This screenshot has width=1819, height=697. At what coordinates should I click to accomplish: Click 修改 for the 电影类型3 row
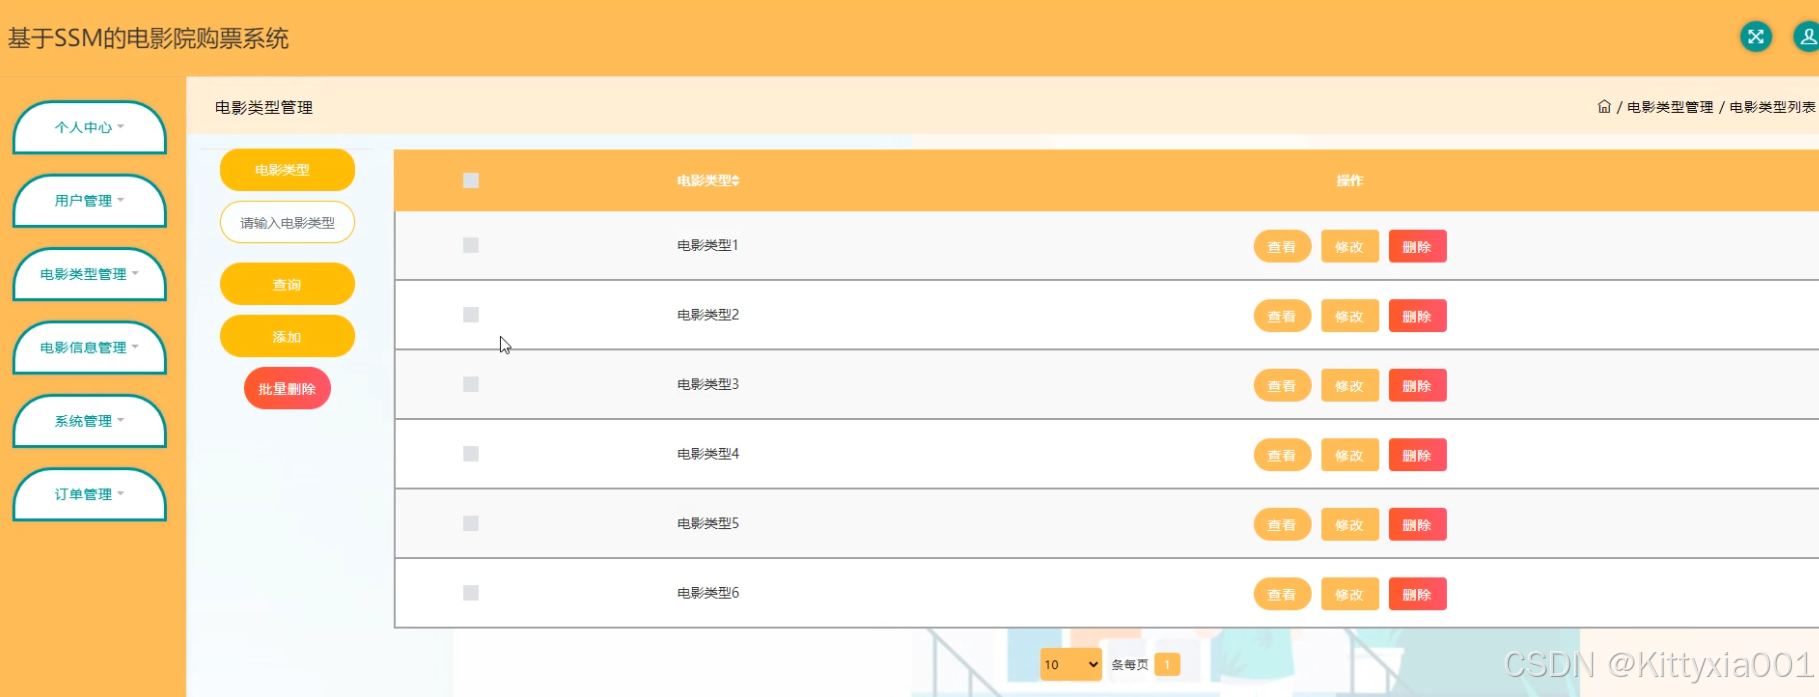pos(1349,386)
